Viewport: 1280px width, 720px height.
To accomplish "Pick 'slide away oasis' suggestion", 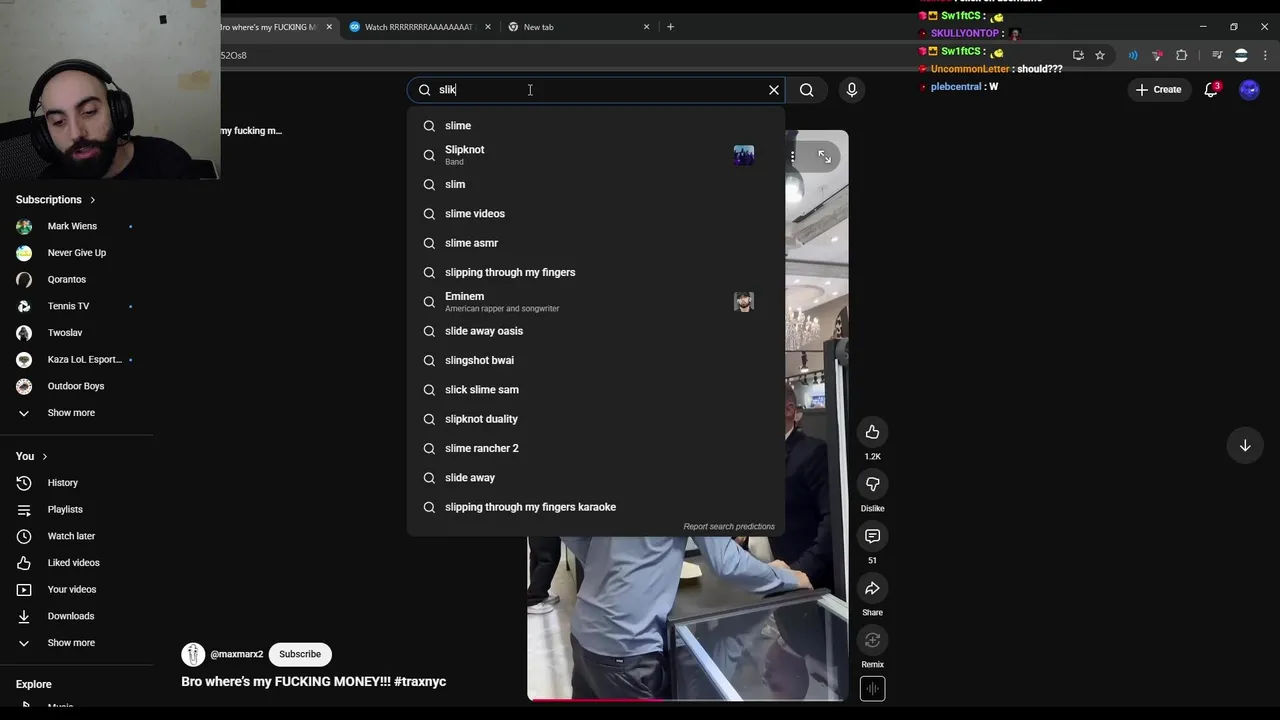I will pos(595,331).
